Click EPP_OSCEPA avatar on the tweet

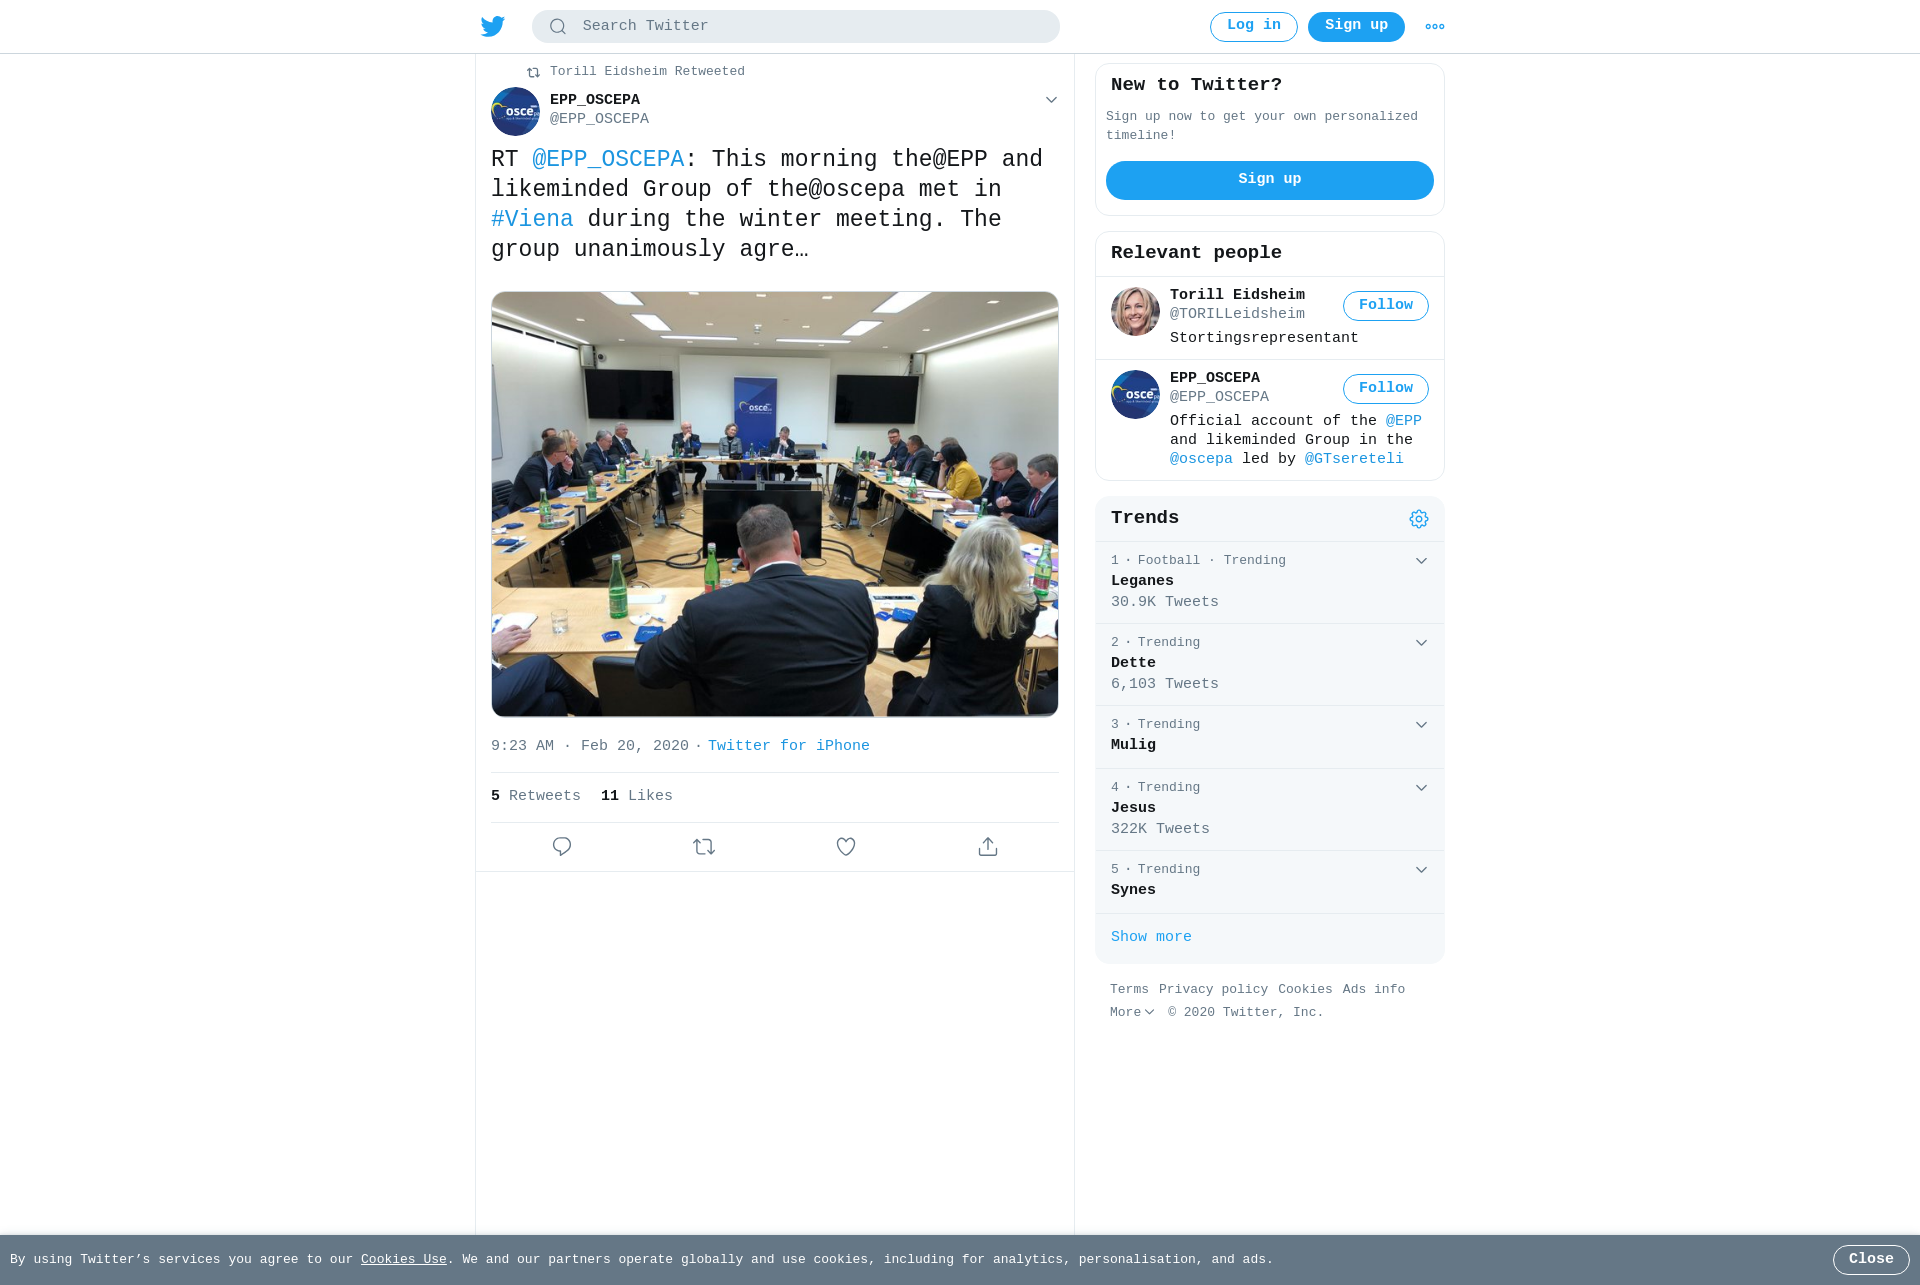tap(515, 111)
